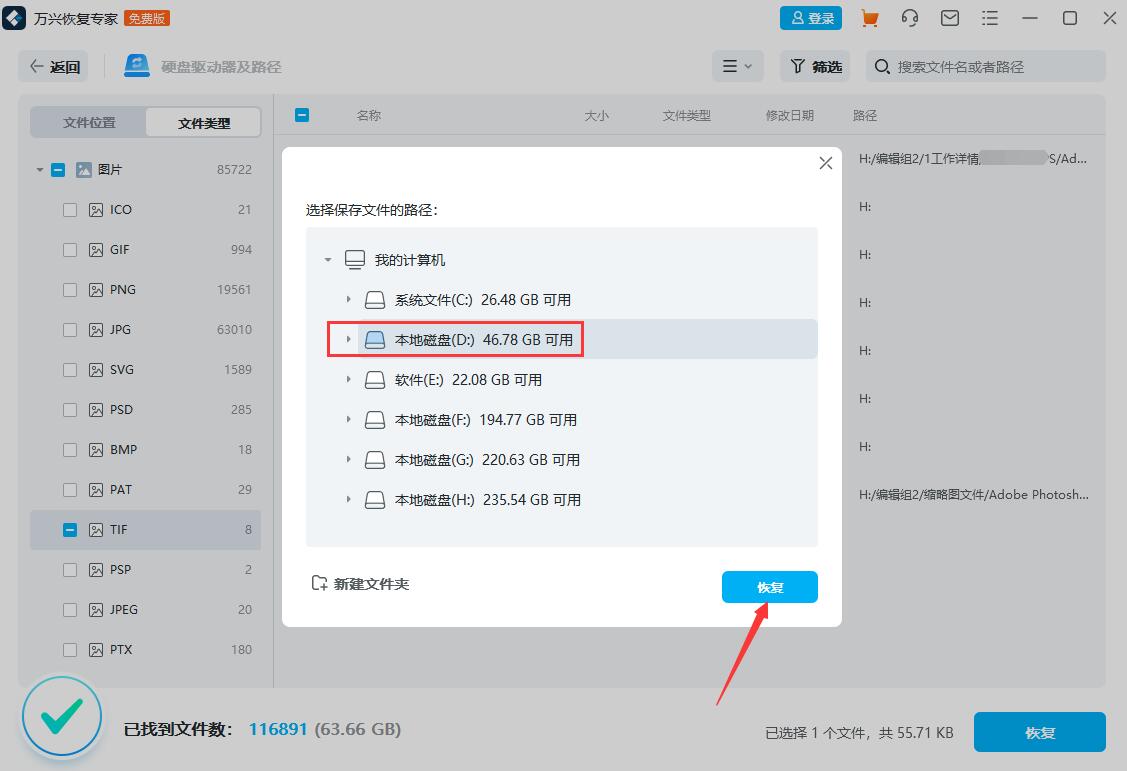Viewport: 1127px width, 771px height.
Task: Click the task list icon in title bar
Action: click(989, 18)
